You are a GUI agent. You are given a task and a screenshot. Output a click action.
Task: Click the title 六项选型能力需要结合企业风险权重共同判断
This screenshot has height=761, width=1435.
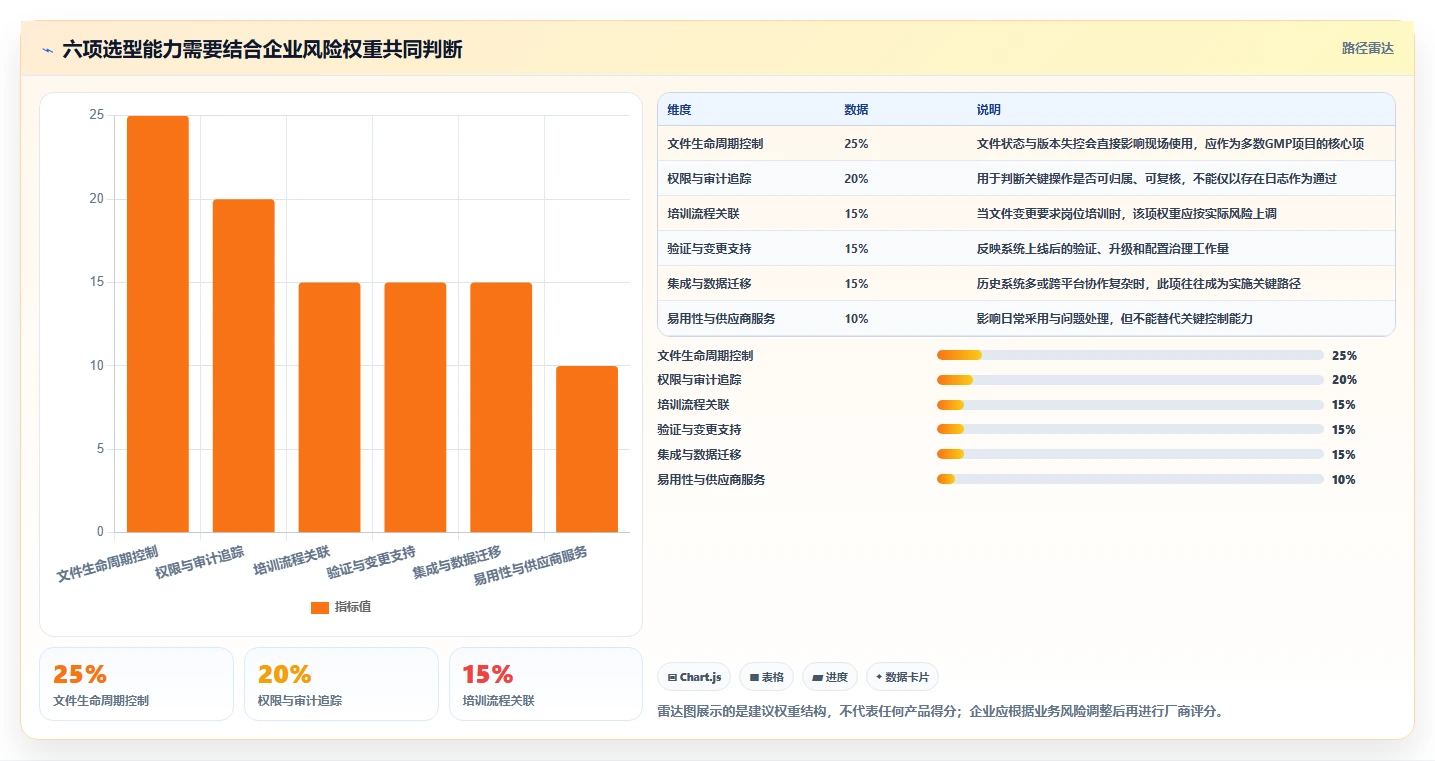[262, 49]
